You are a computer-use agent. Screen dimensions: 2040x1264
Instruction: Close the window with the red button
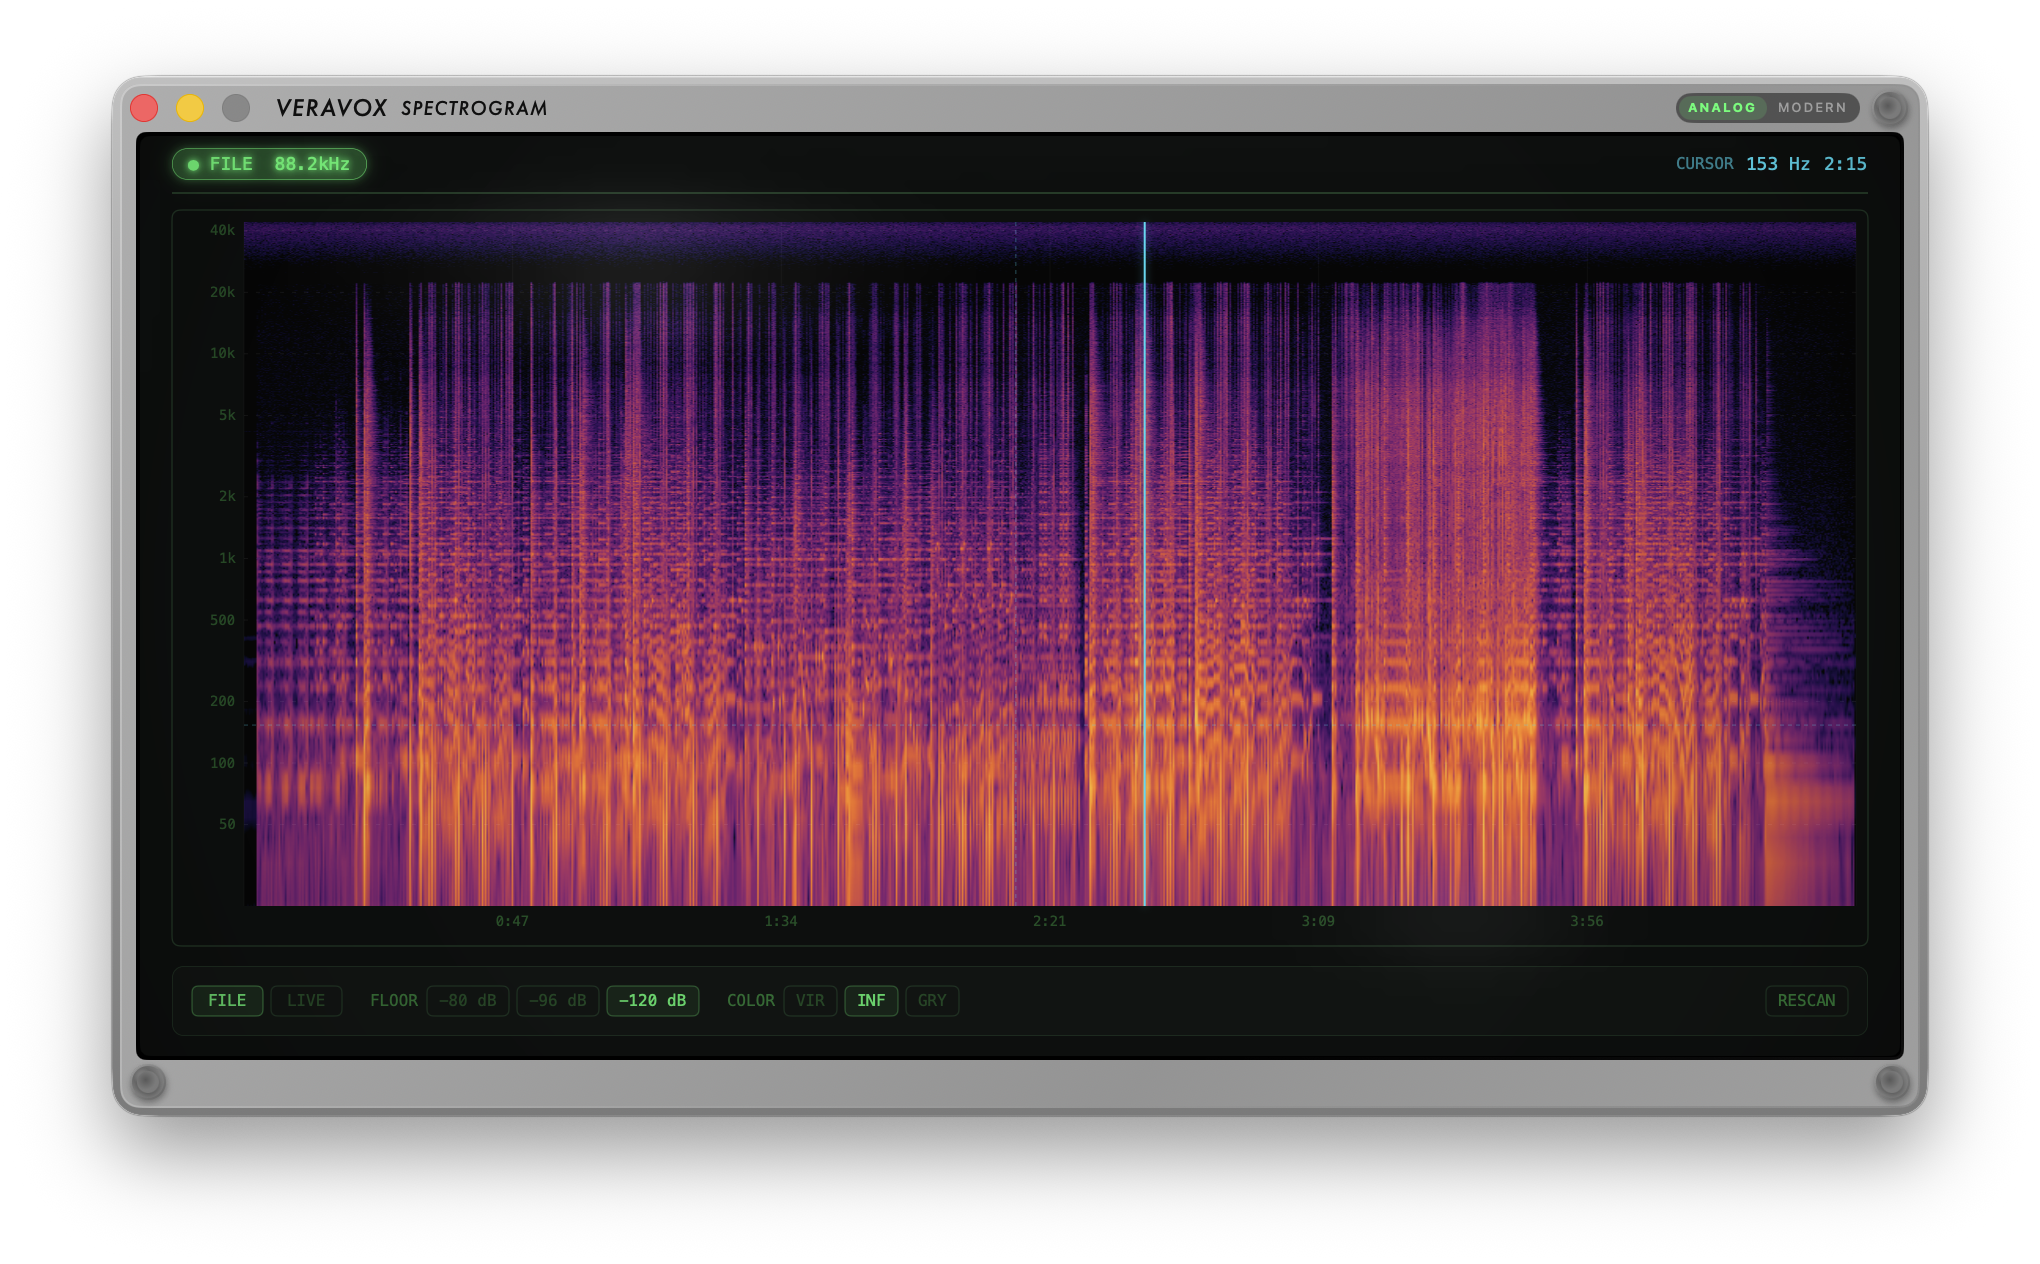pyautogui.click(x=144, y=108)
